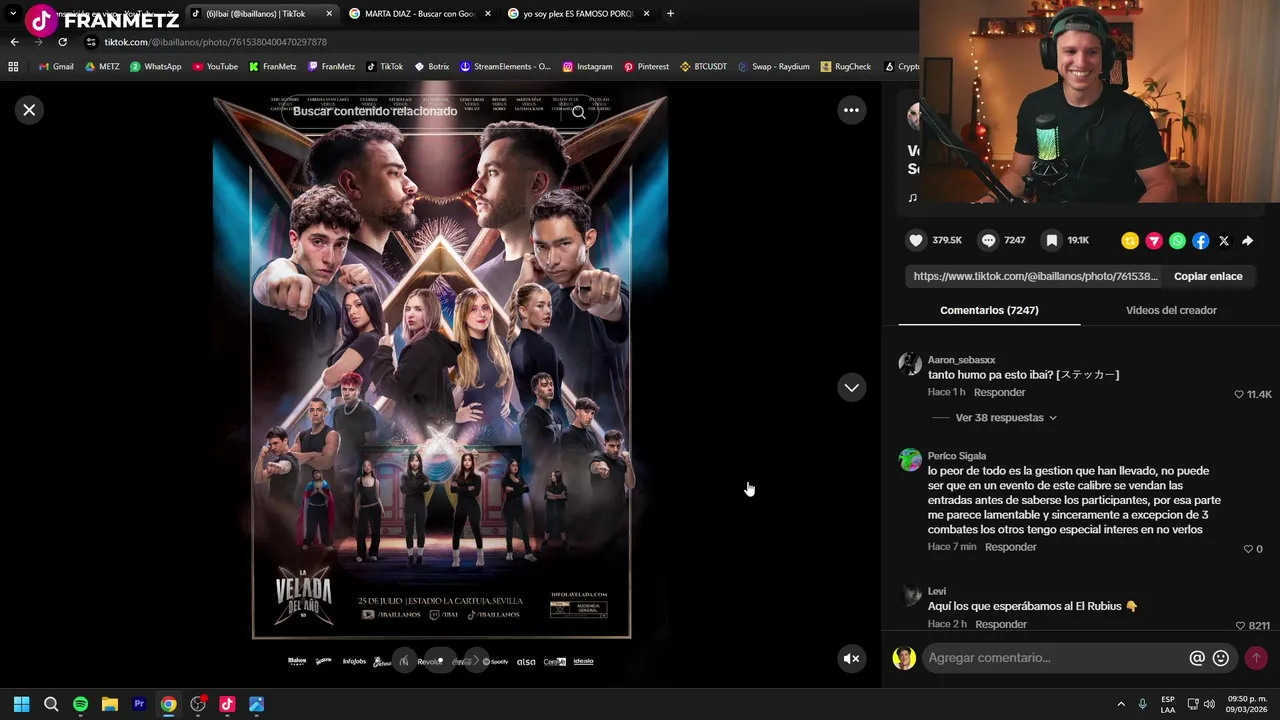Open RugCheck bookmark
The height and width of the screenshot is (720, 1280).
click(845, 67)
